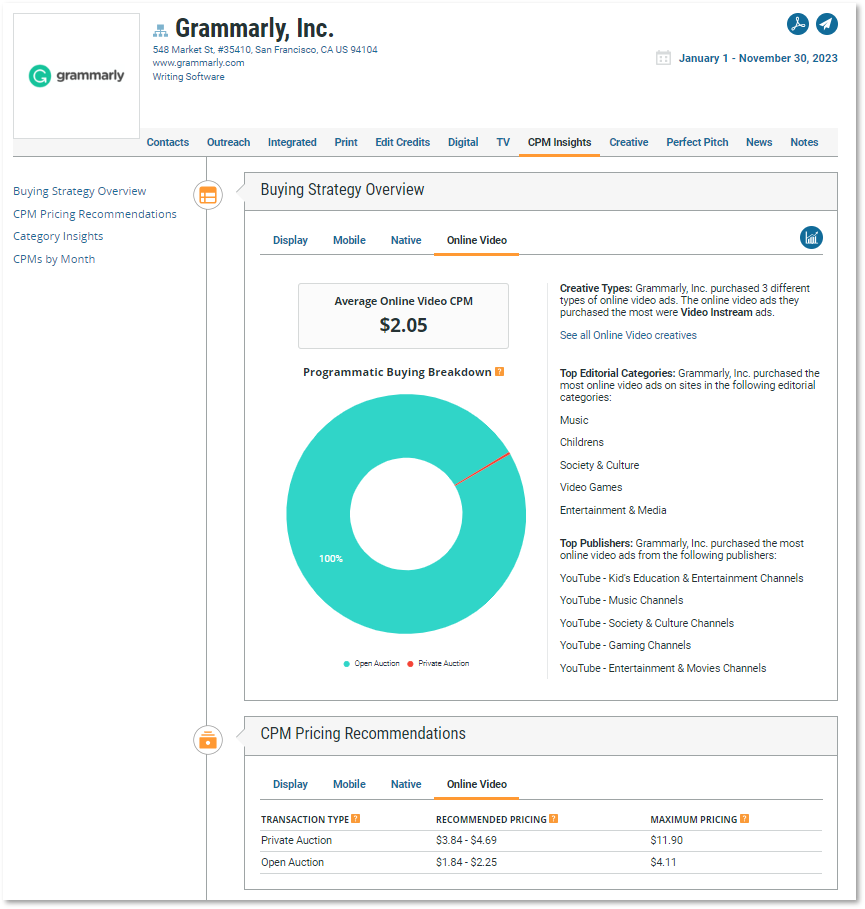Click YouTube - Gaming Channels publisher
Screen dimensions: 865x909
pos(625,645)
